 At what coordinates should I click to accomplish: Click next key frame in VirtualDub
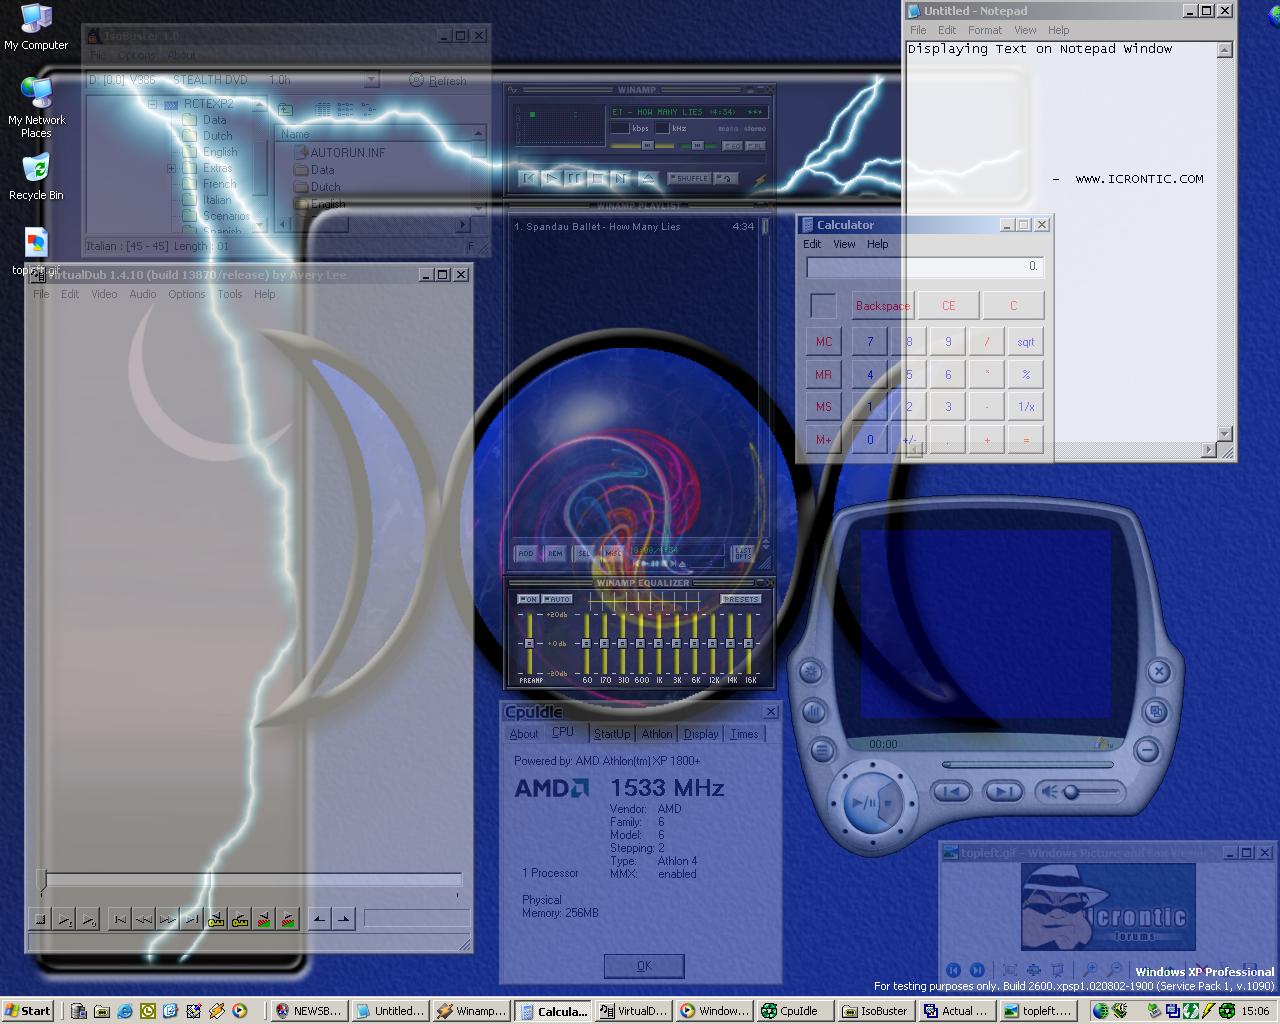(240, 919)
